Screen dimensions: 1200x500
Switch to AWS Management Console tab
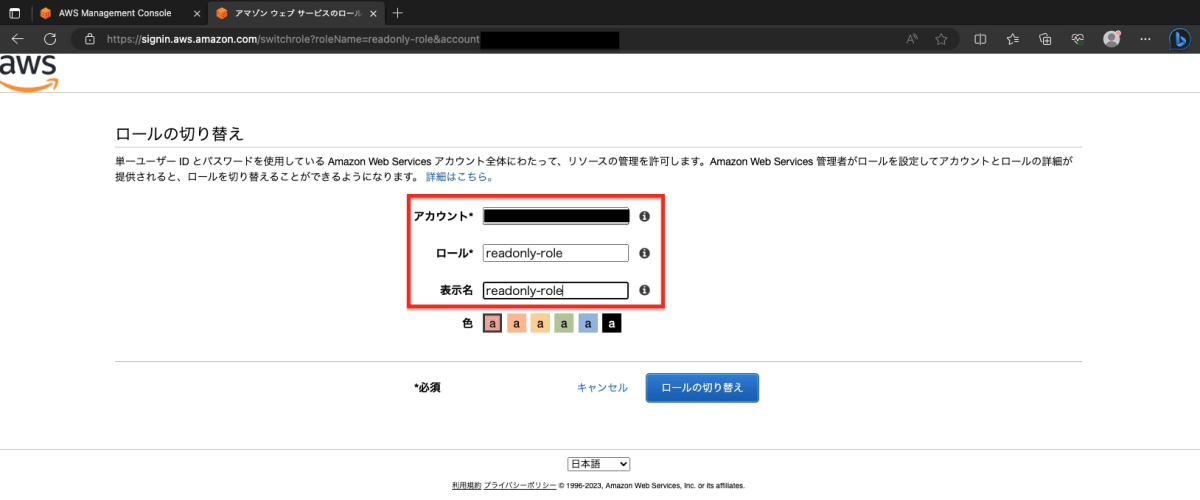tap(115, 13)
